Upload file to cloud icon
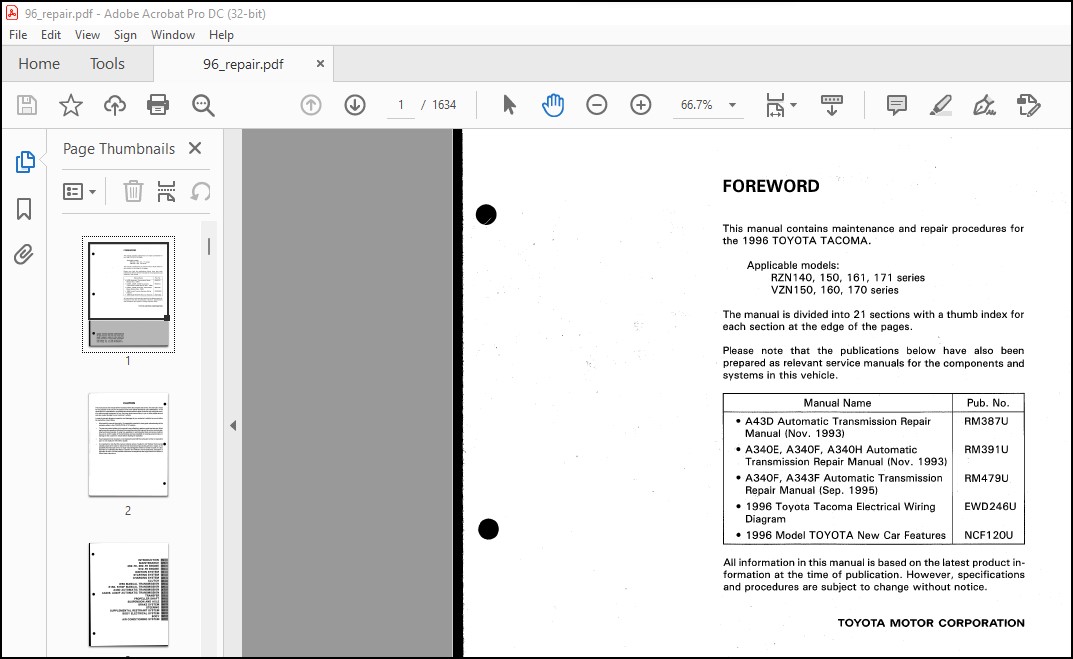This screenshot has width=1073, height=659. [114, 105]
